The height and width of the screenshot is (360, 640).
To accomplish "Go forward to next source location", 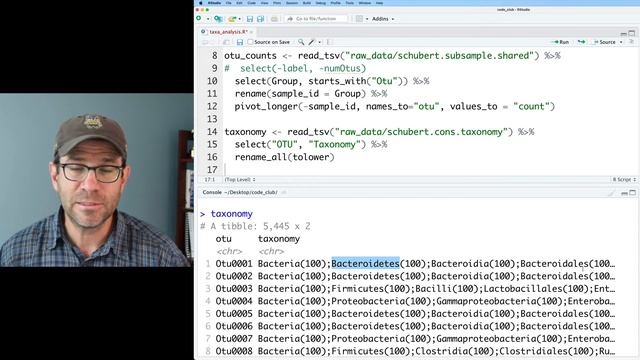I will 213,42.
